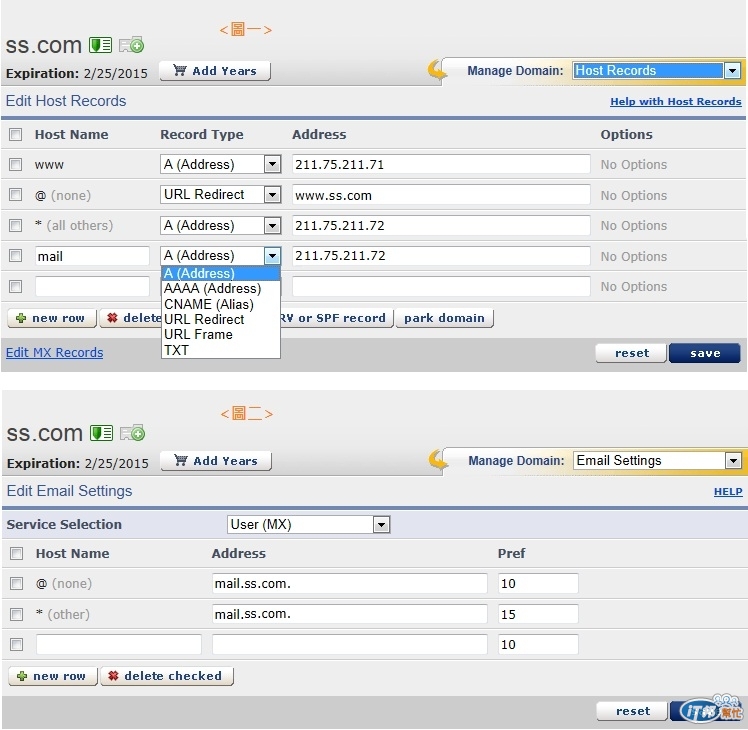Viewport: 748px width, 730px height.
Task: Click reset button in Host Records panel
Action: pyautogui.click(x=631, y=354)
